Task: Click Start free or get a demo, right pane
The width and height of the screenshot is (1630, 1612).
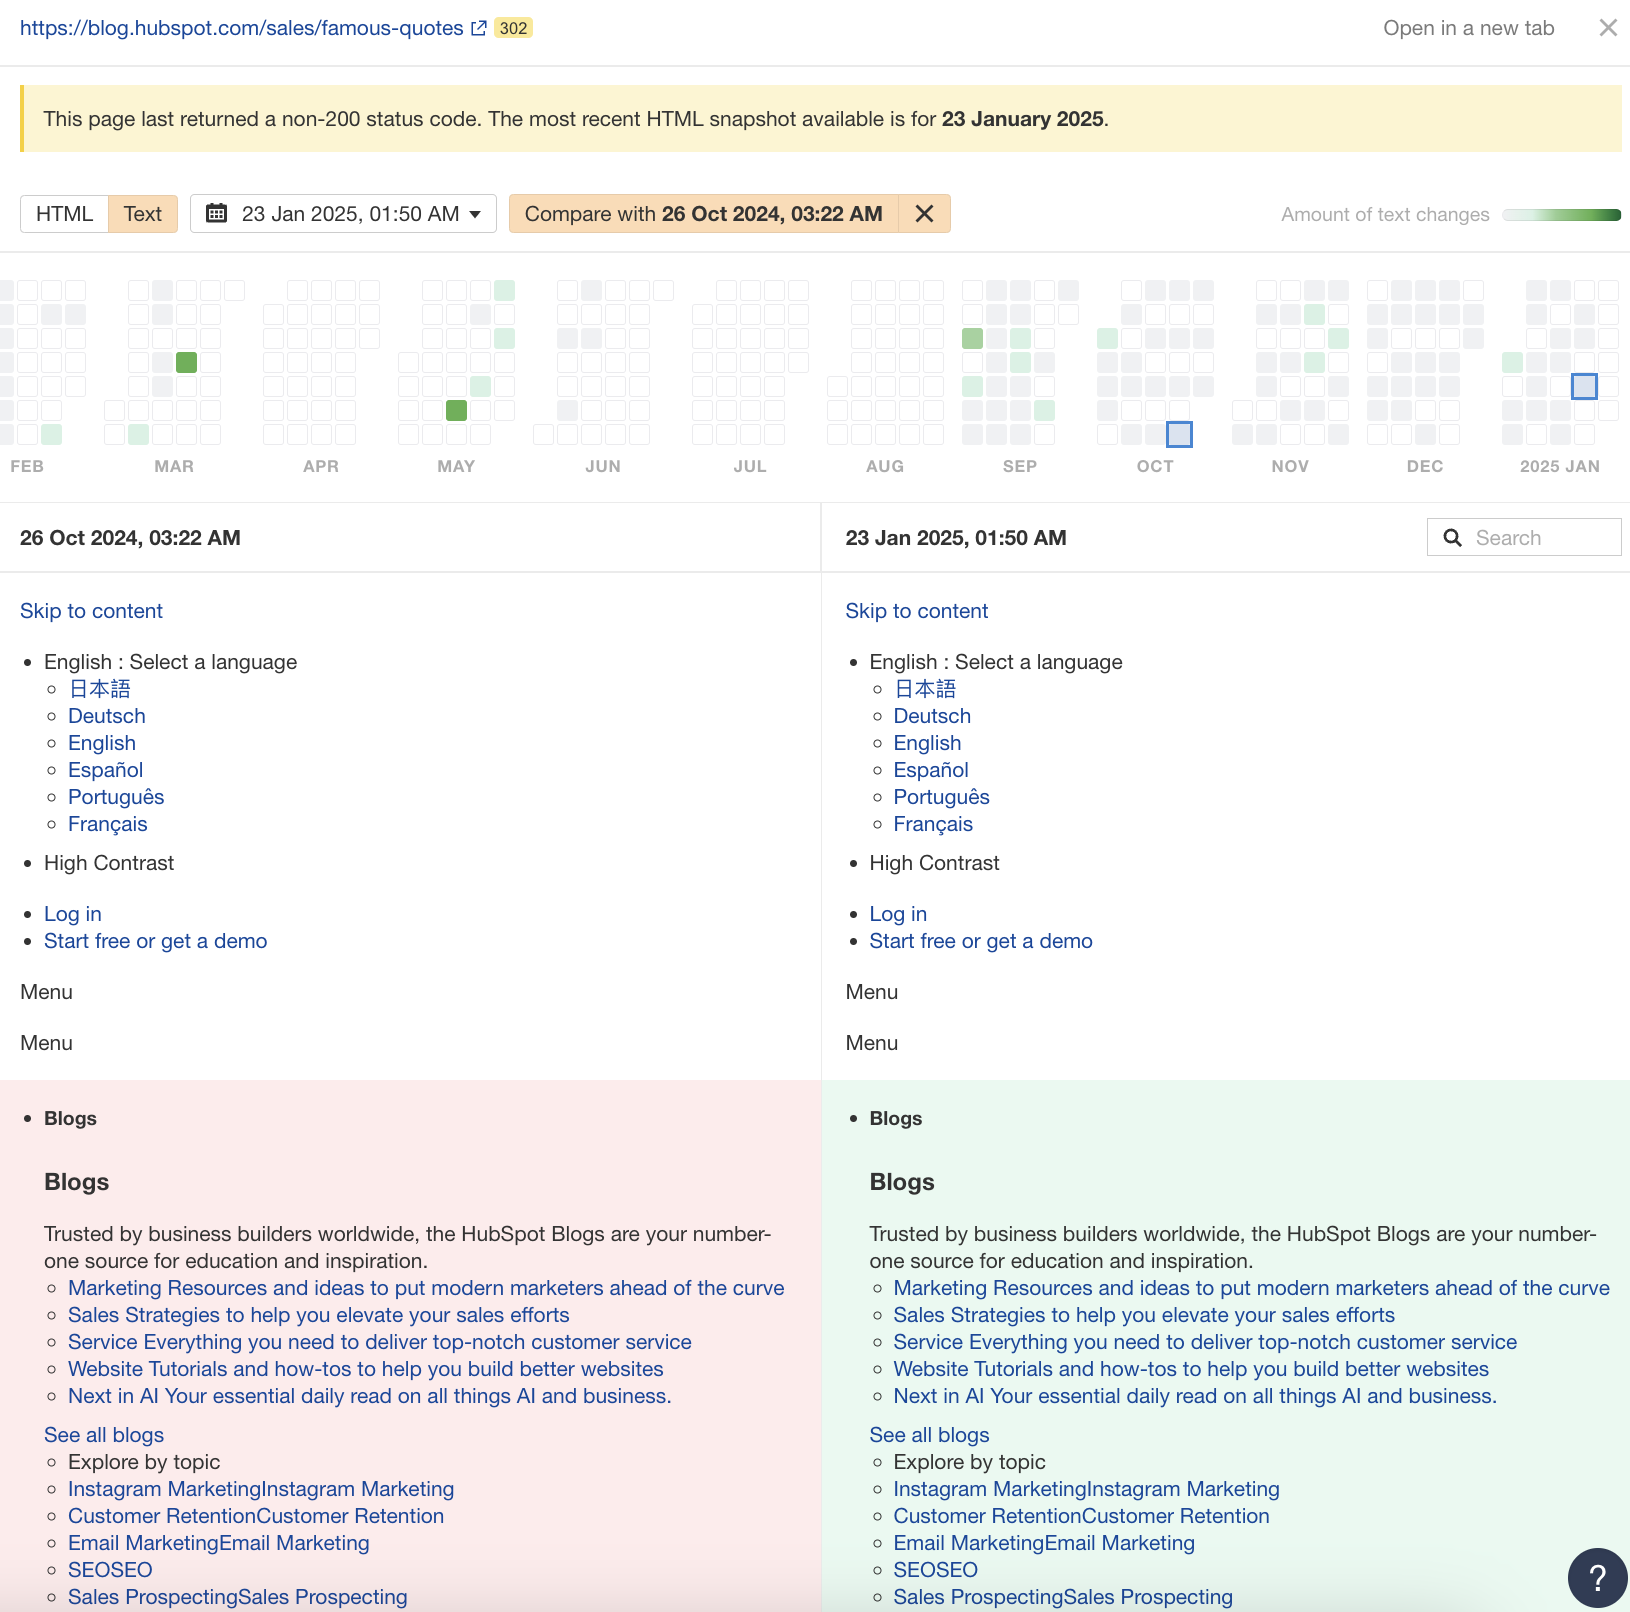Action: (x=981, y=941)
